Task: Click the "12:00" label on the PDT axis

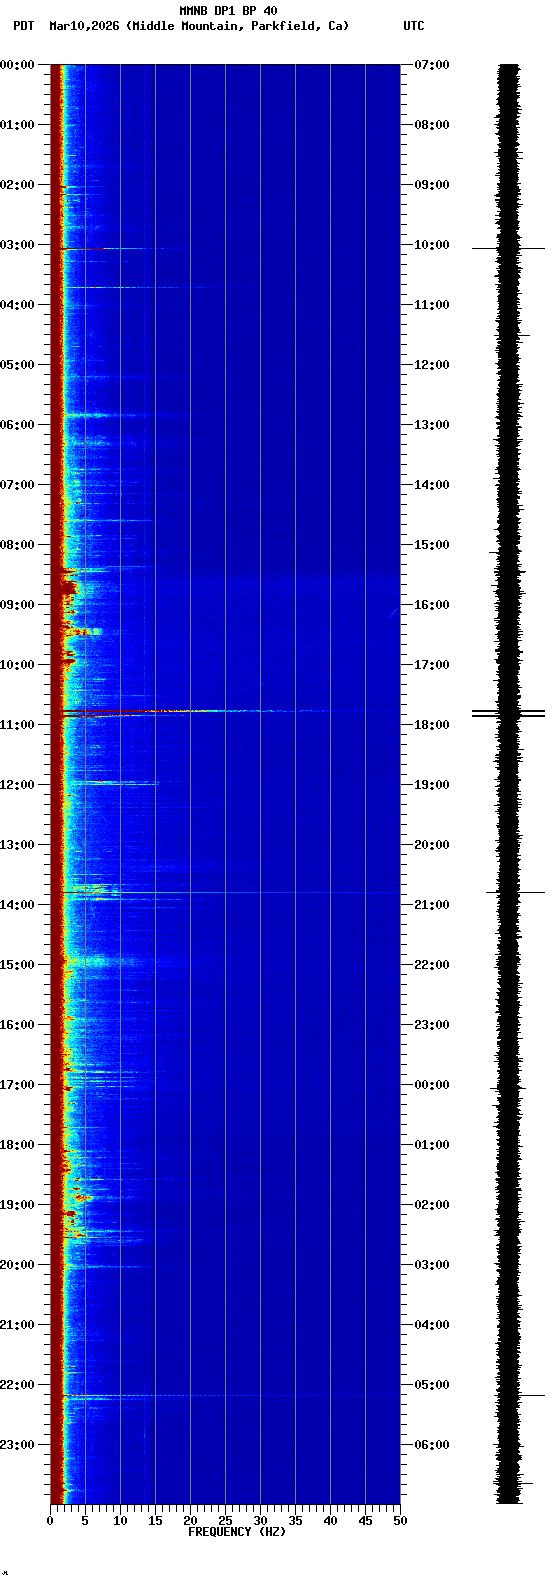Action: pyautogui.click(x=17, y=785)
